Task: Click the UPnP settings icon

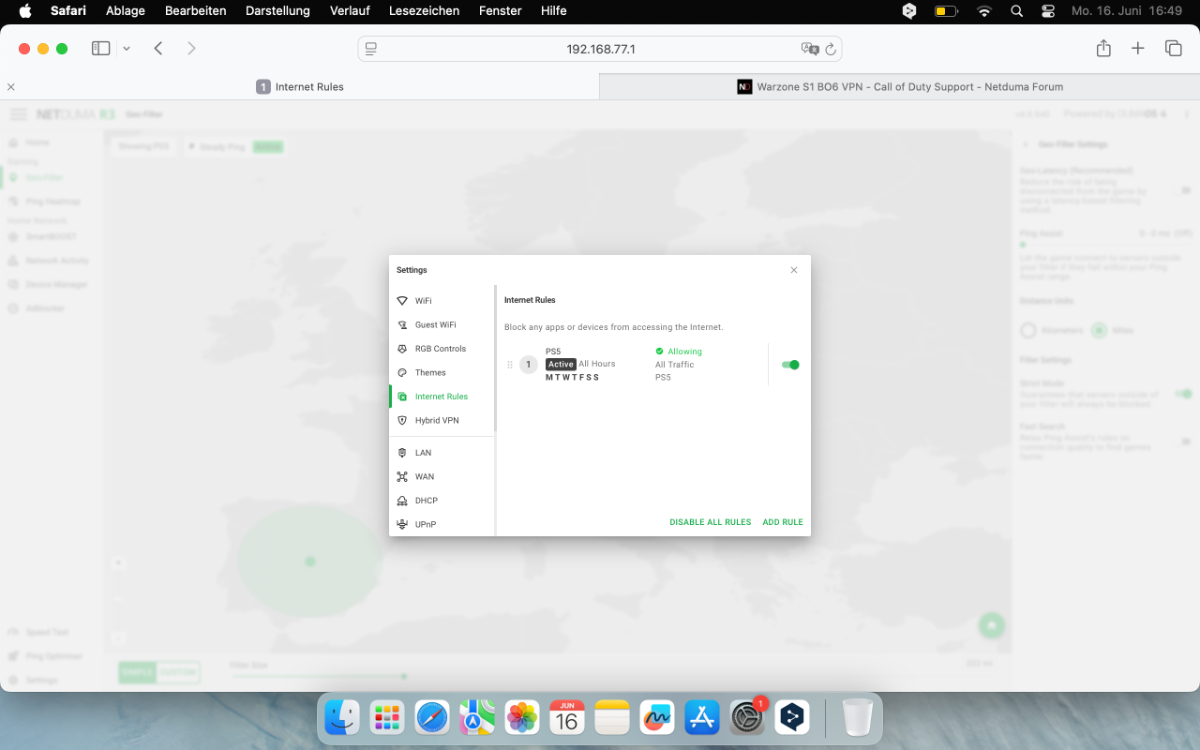Action: (402, 525)
